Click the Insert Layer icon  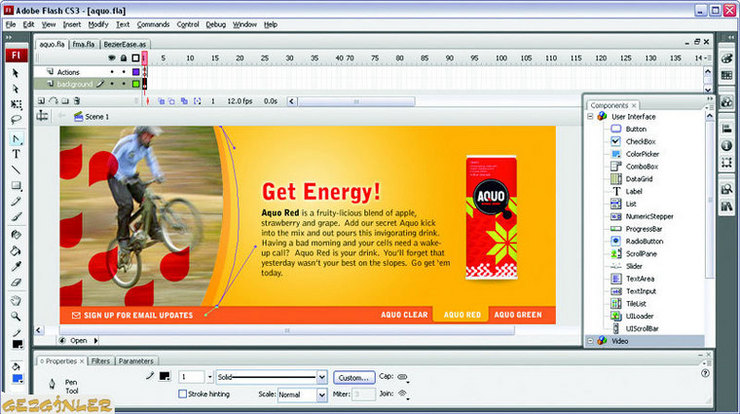[42, 101]
